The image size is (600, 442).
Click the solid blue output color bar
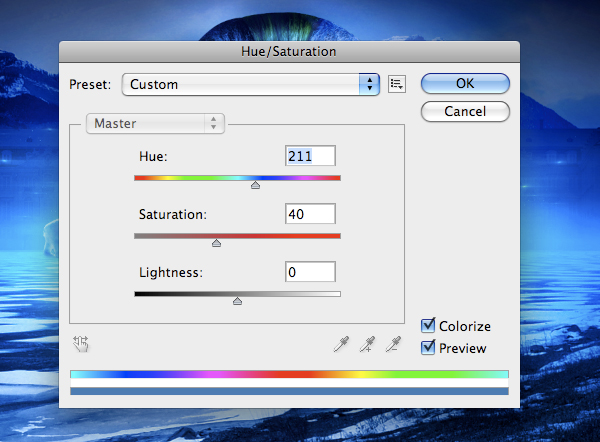pyautogui.click(x=289, y=391)
